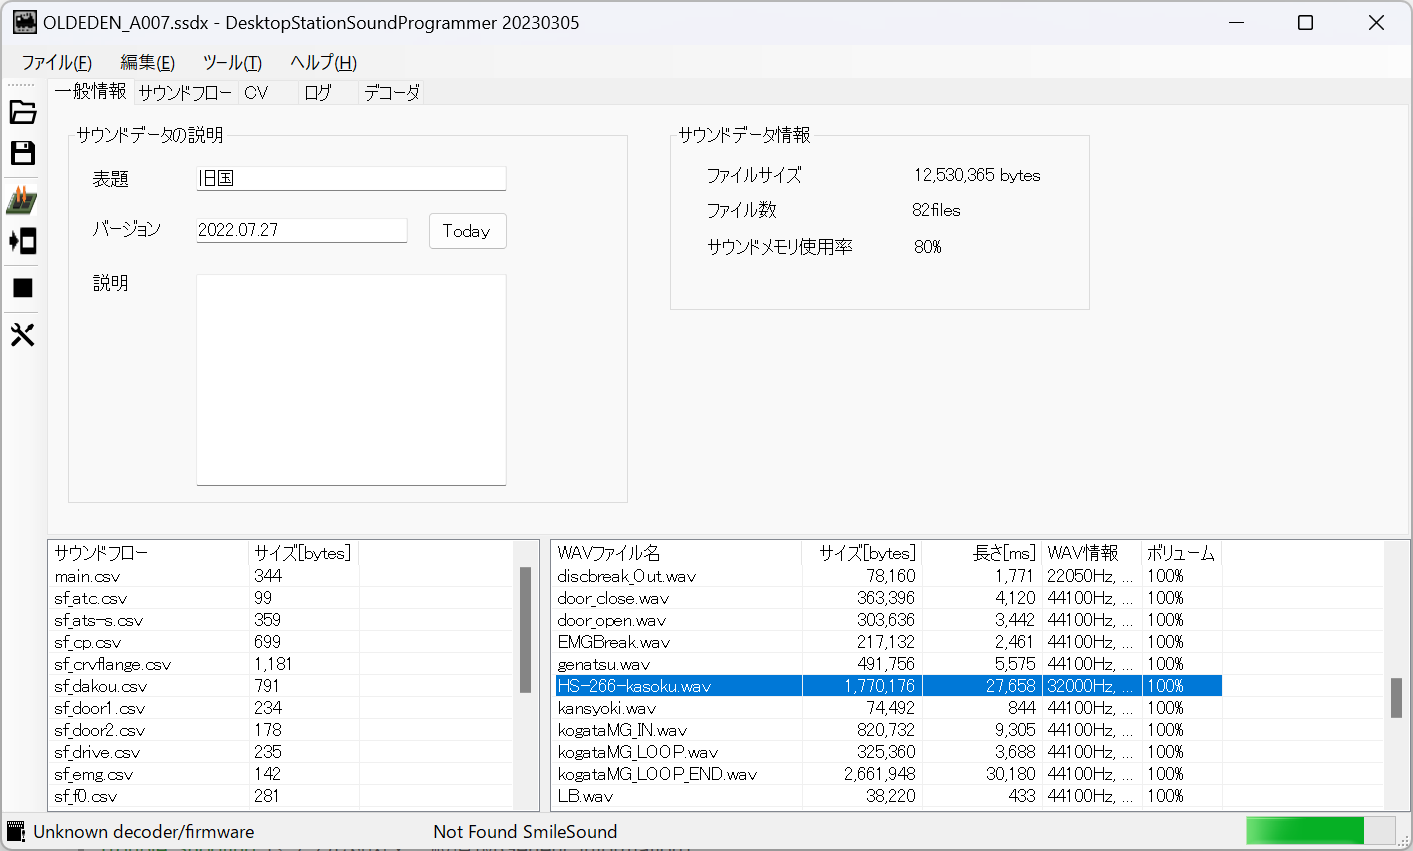Open the ツール(T) menu

click(x=232, y=63)
